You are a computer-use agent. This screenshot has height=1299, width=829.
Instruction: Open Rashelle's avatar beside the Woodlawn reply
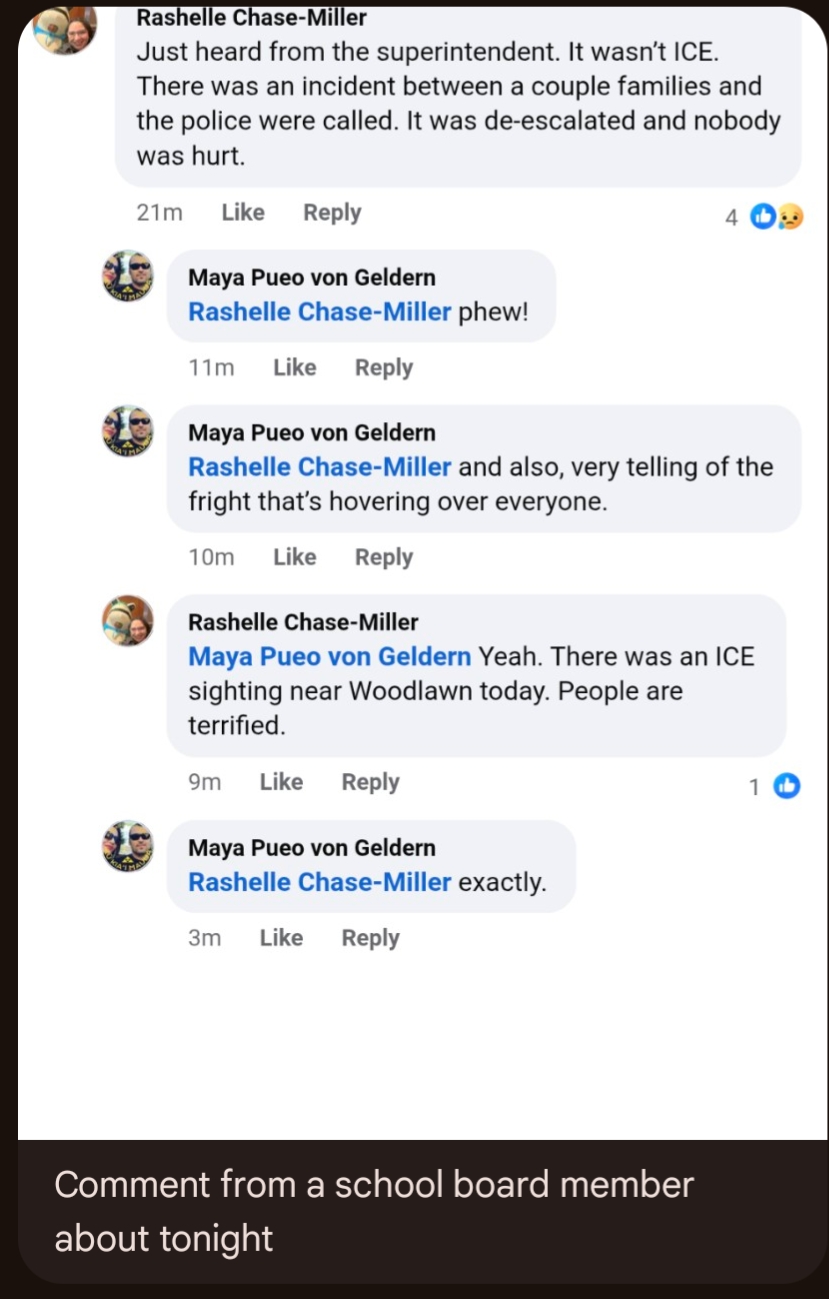(x=128, y=620)
